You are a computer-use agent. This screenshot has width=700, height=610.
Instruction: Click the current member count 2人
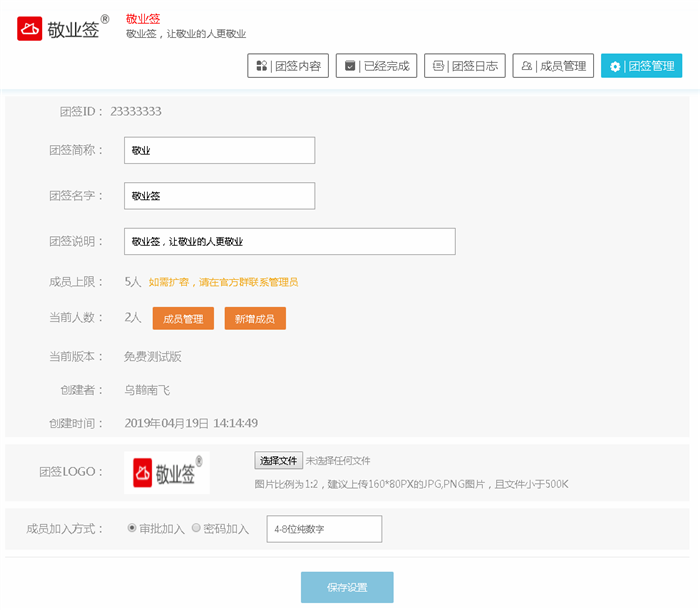click(133, 318)
